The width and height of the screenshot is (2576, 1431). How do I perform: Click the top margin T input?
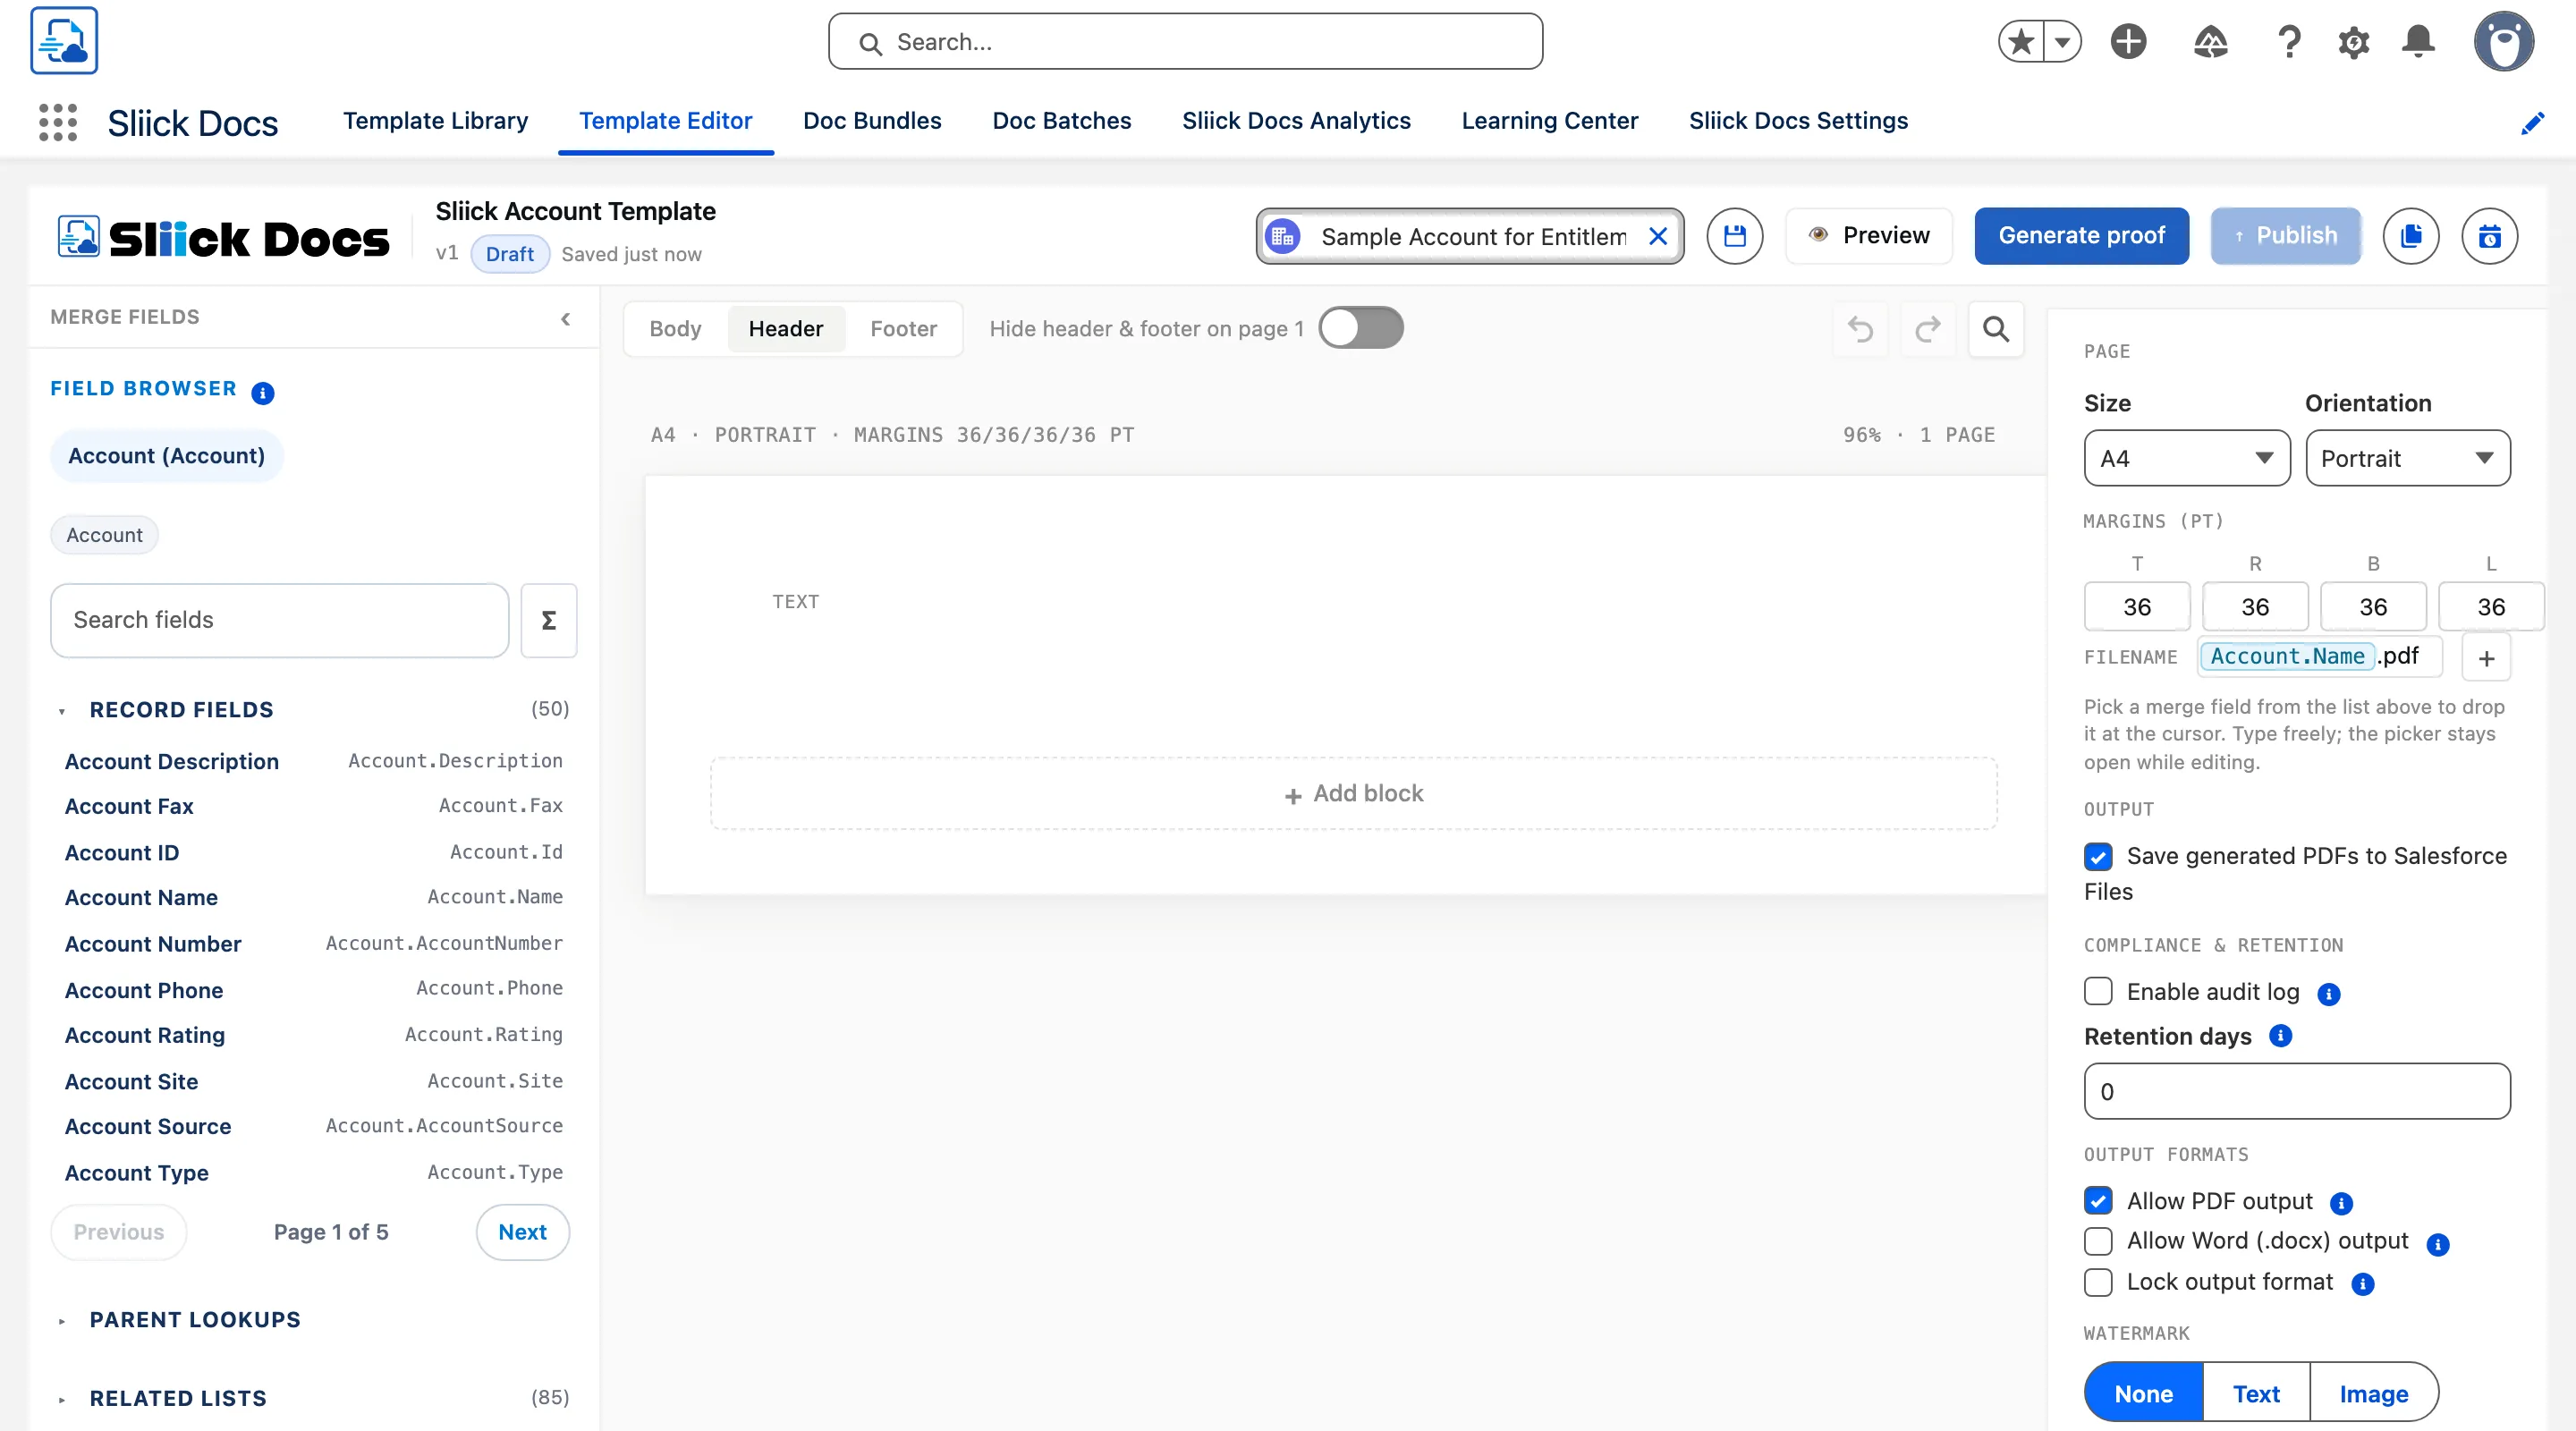(x=2137, y=607)
